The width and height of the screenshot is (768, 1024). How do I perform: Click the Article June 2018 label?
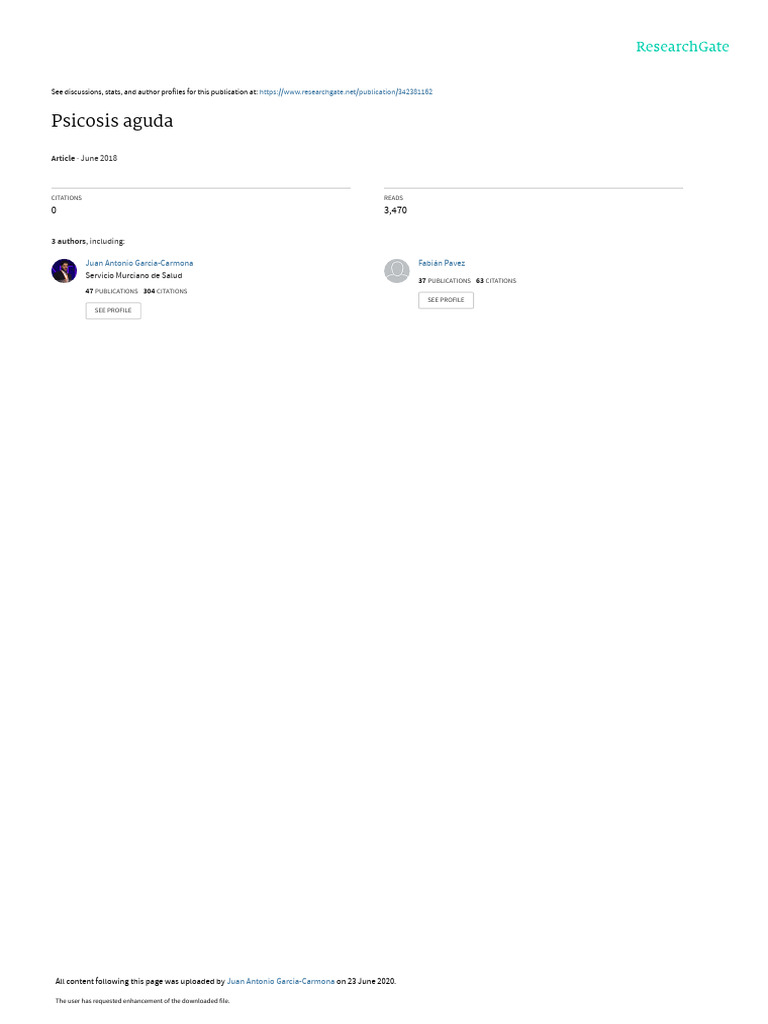[84, 158]
